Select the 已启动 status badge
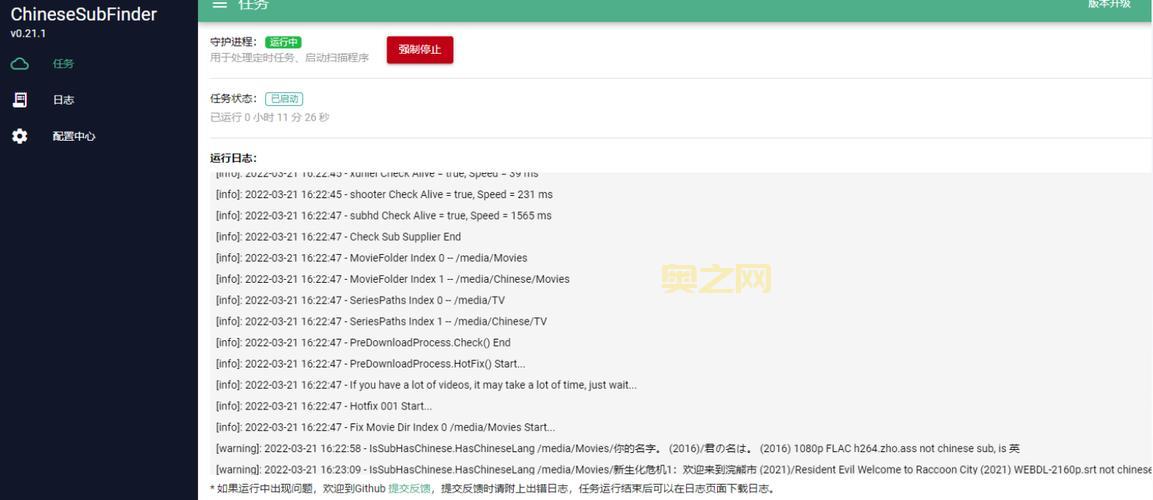This screenshot has width=1153, height=500. click(x=284, y=99)
